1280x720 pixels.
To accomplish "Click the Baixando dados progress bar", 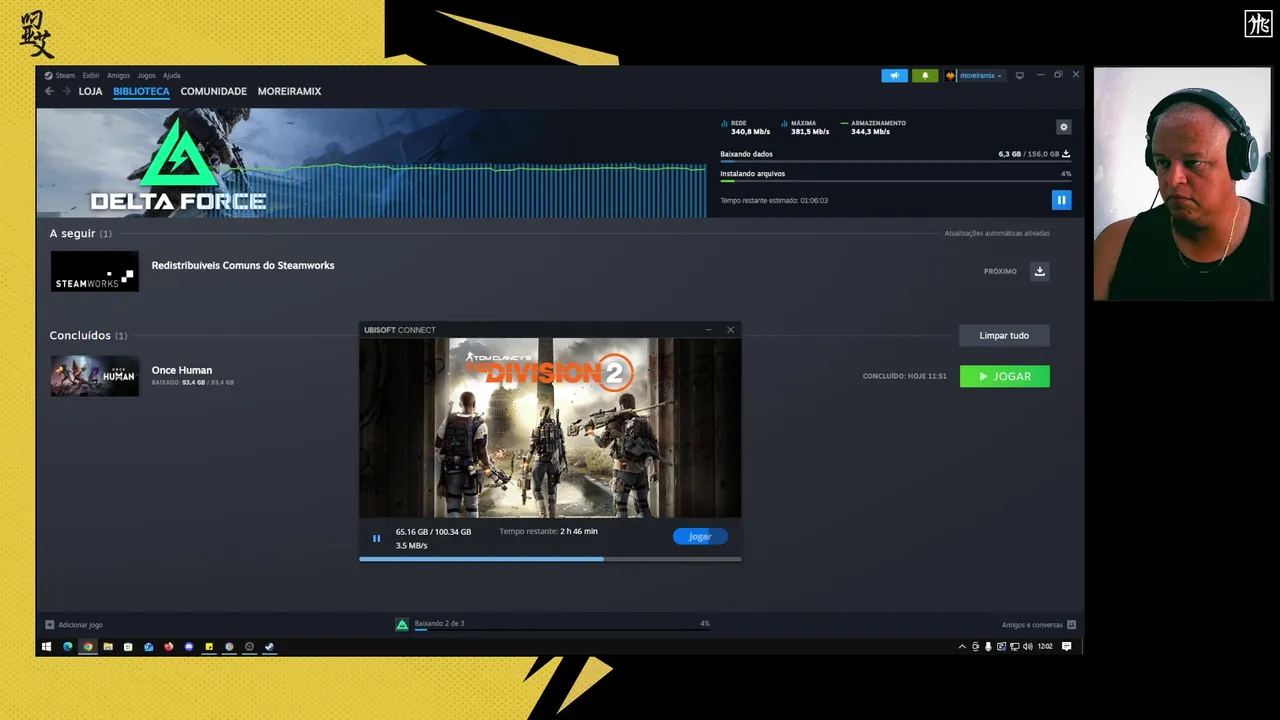I will (895, 161).
